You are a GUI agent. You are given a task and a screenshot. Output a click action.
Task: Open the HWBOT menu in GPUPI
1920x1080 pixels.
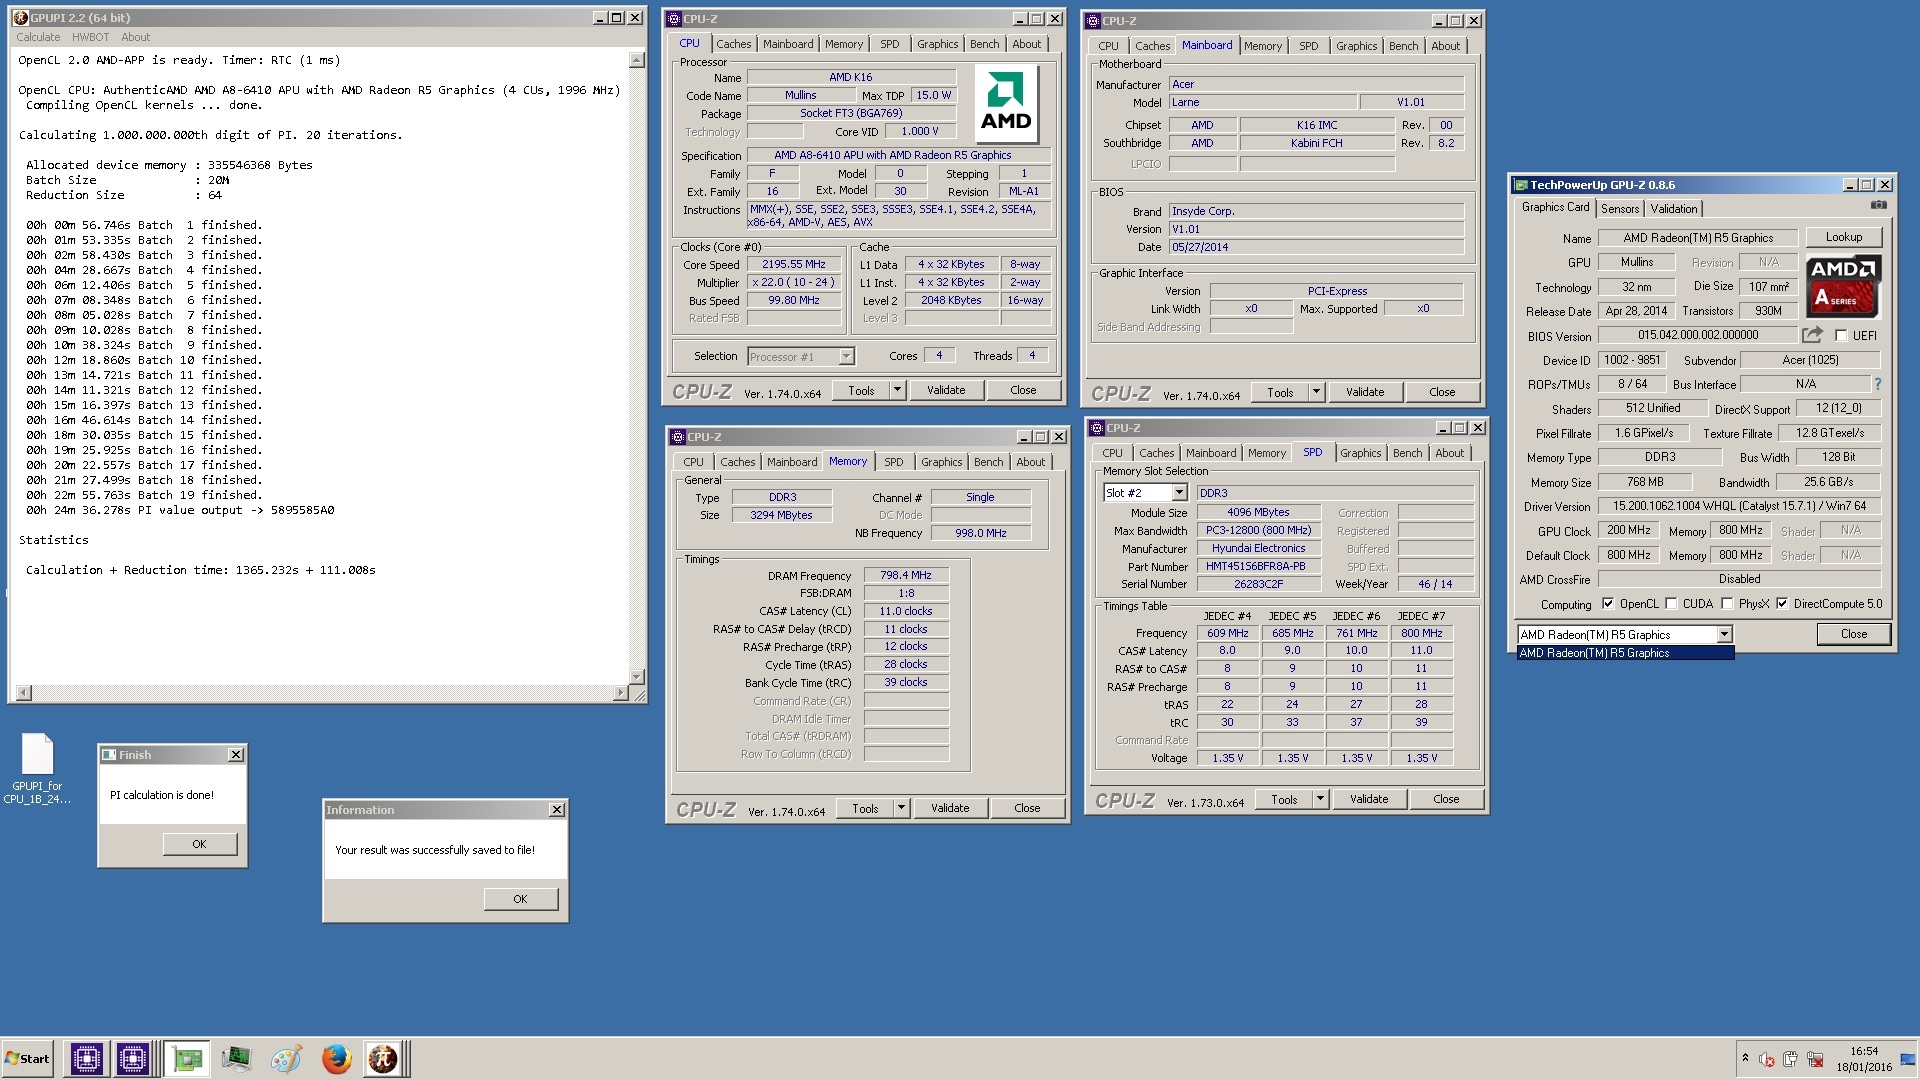[x=90, y=37]
